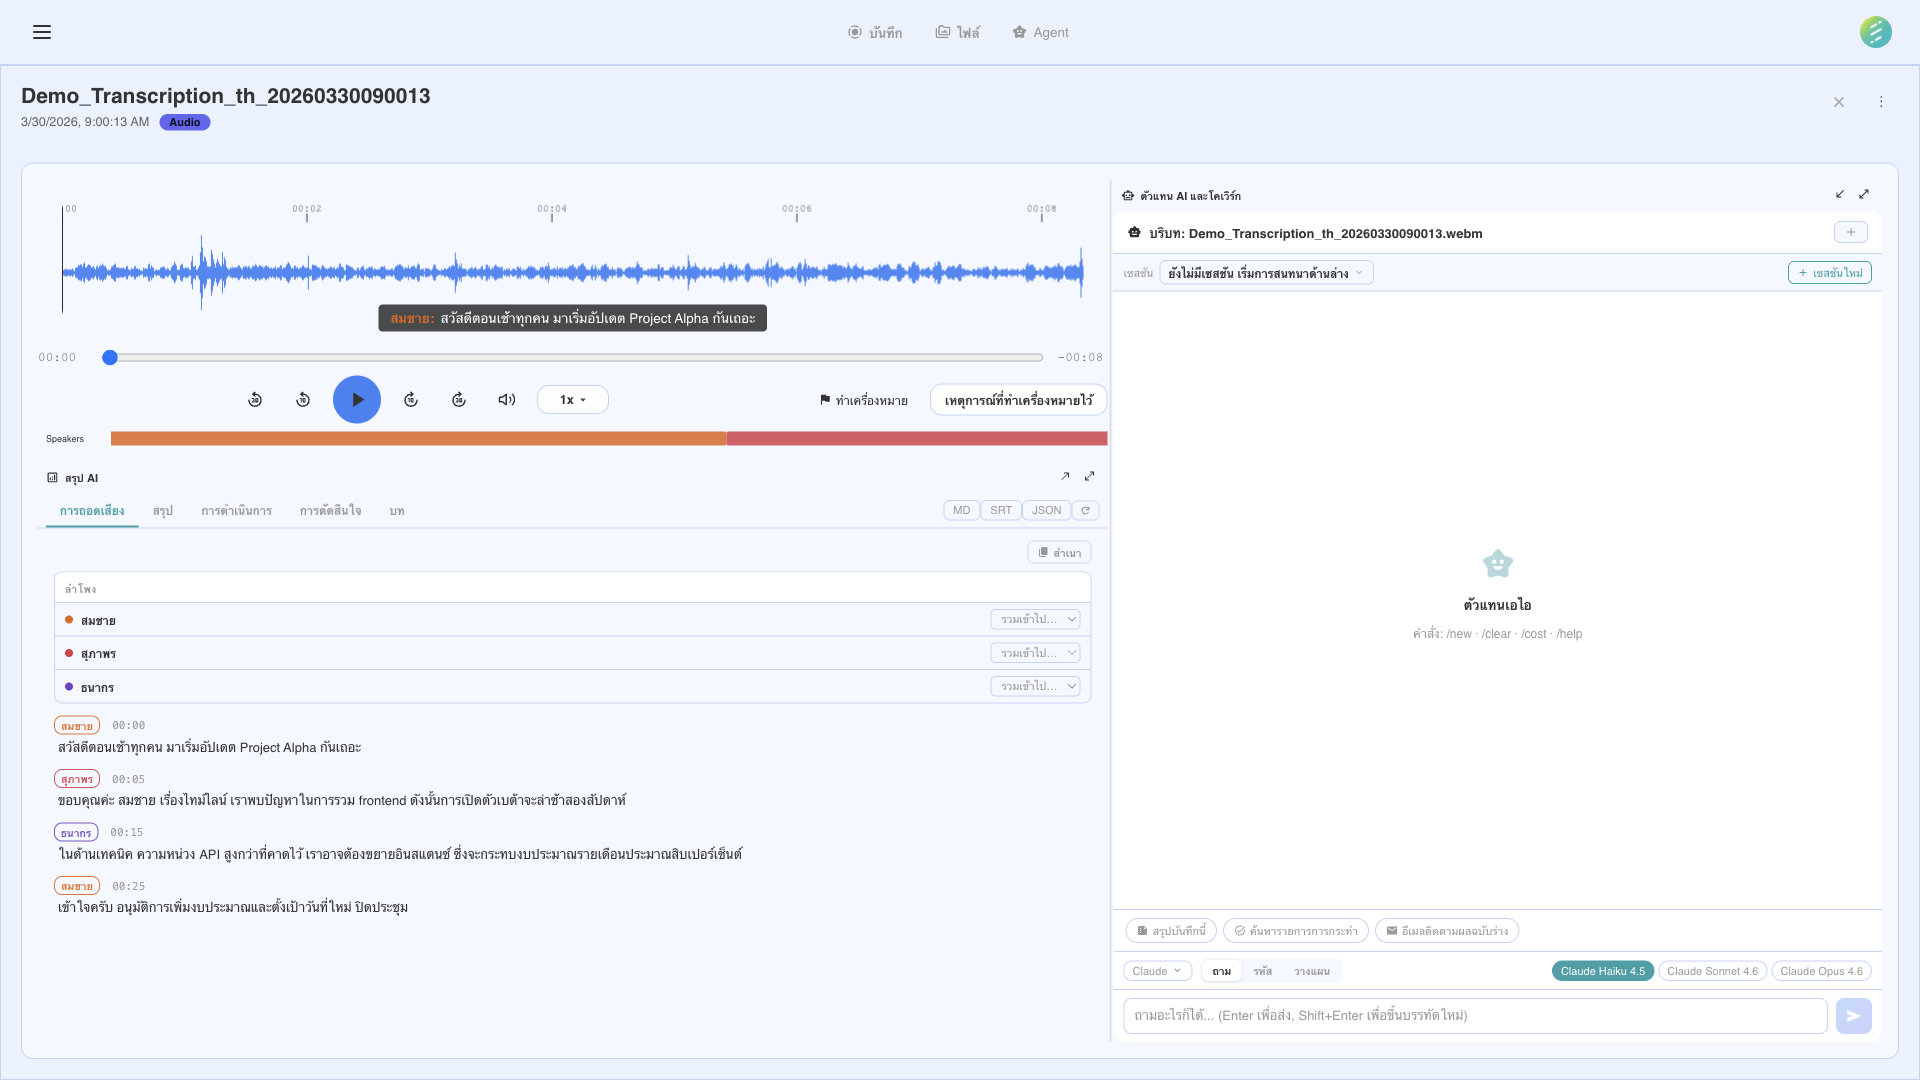The height and width of the screenshot is (1080, 1920).
Task: Open the hamburger menu
Action: click(x=42, y=32)
